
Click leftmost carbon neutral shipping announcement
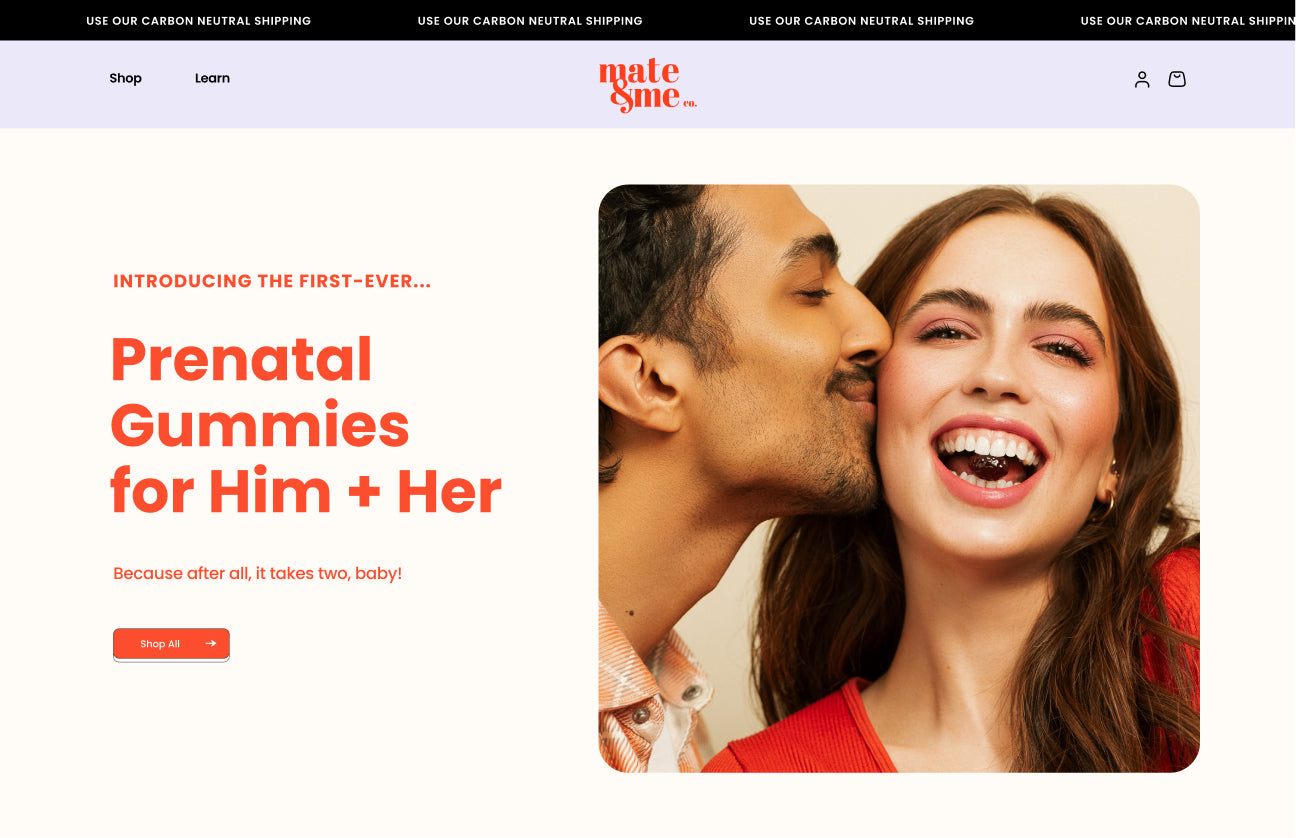199,21
